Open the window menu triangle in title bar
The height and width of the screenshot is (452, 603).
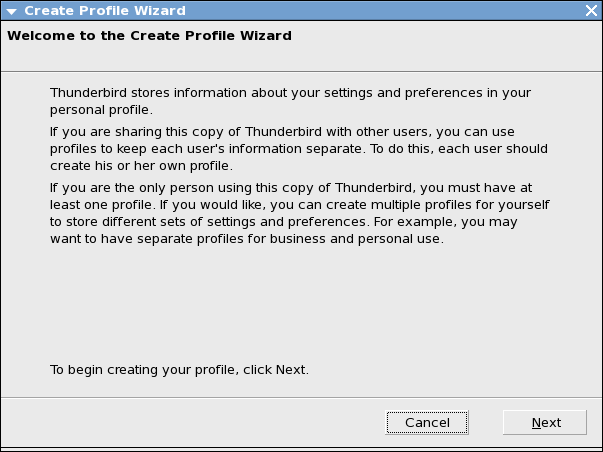coord(12,11)
